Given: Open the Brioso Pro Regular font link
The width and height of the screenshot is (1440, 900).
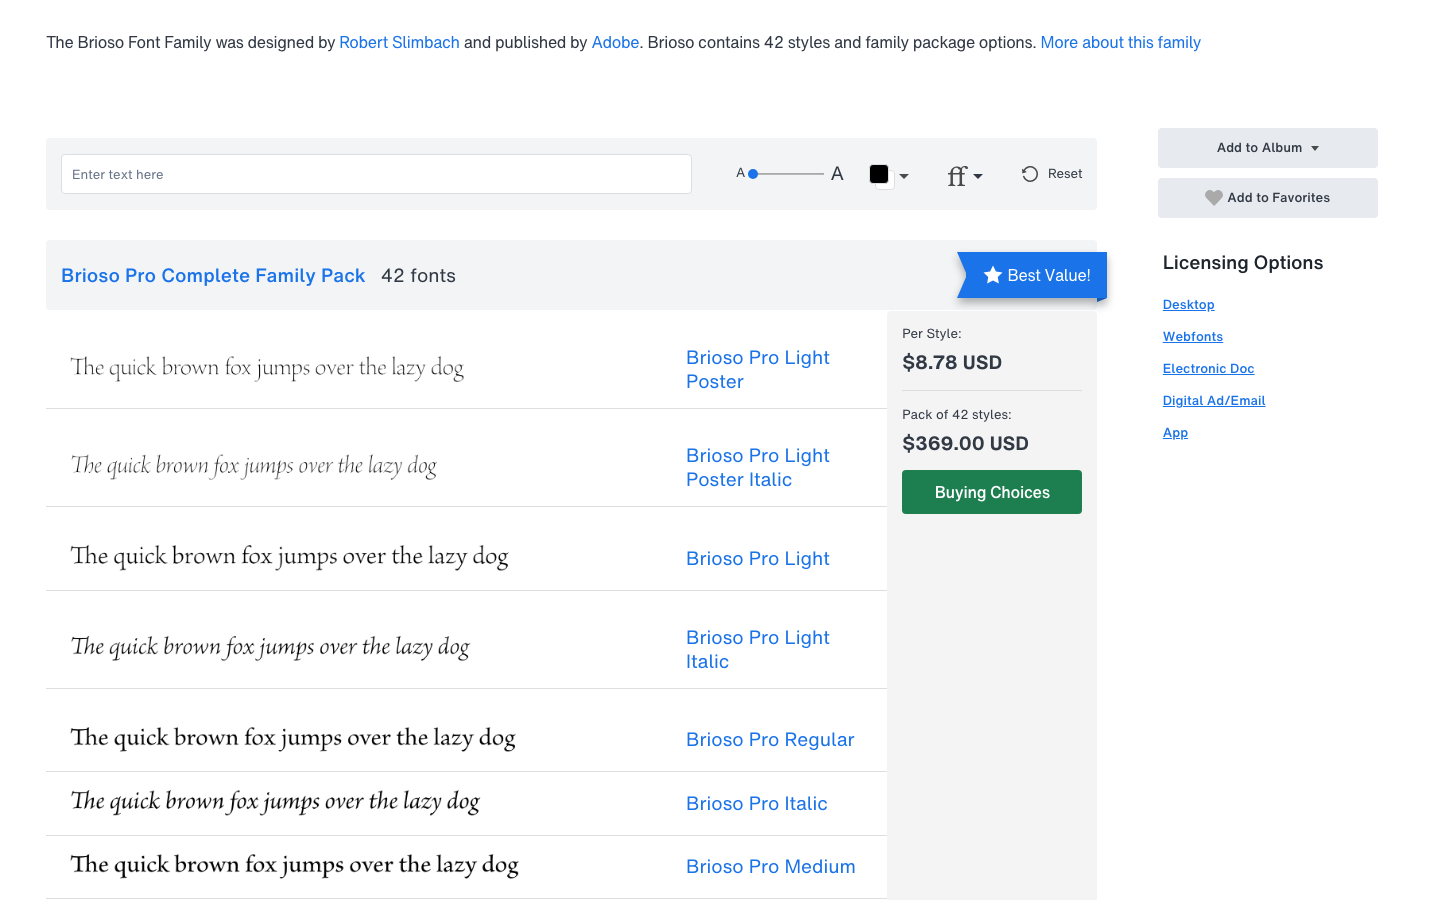Looking at the screenshot, I should tap(770, 740).
